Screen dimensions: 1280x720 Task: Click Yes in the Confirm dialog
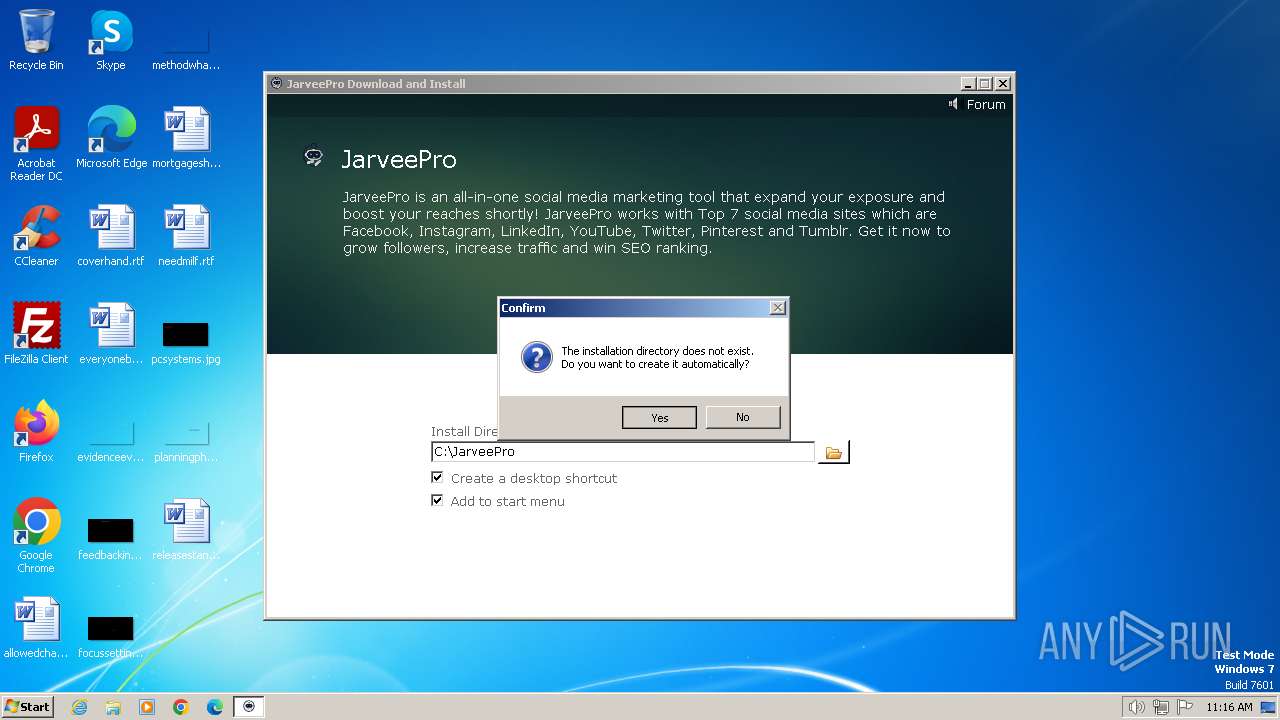tap(659, 417)
